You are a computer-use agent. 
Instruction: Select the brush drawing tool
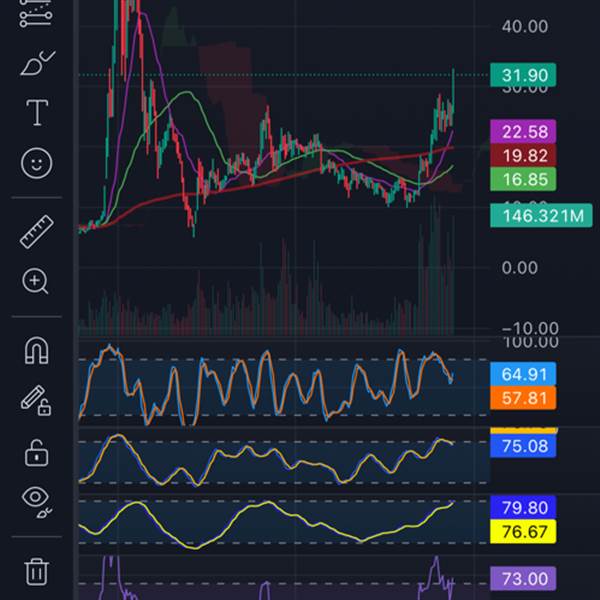37,63
